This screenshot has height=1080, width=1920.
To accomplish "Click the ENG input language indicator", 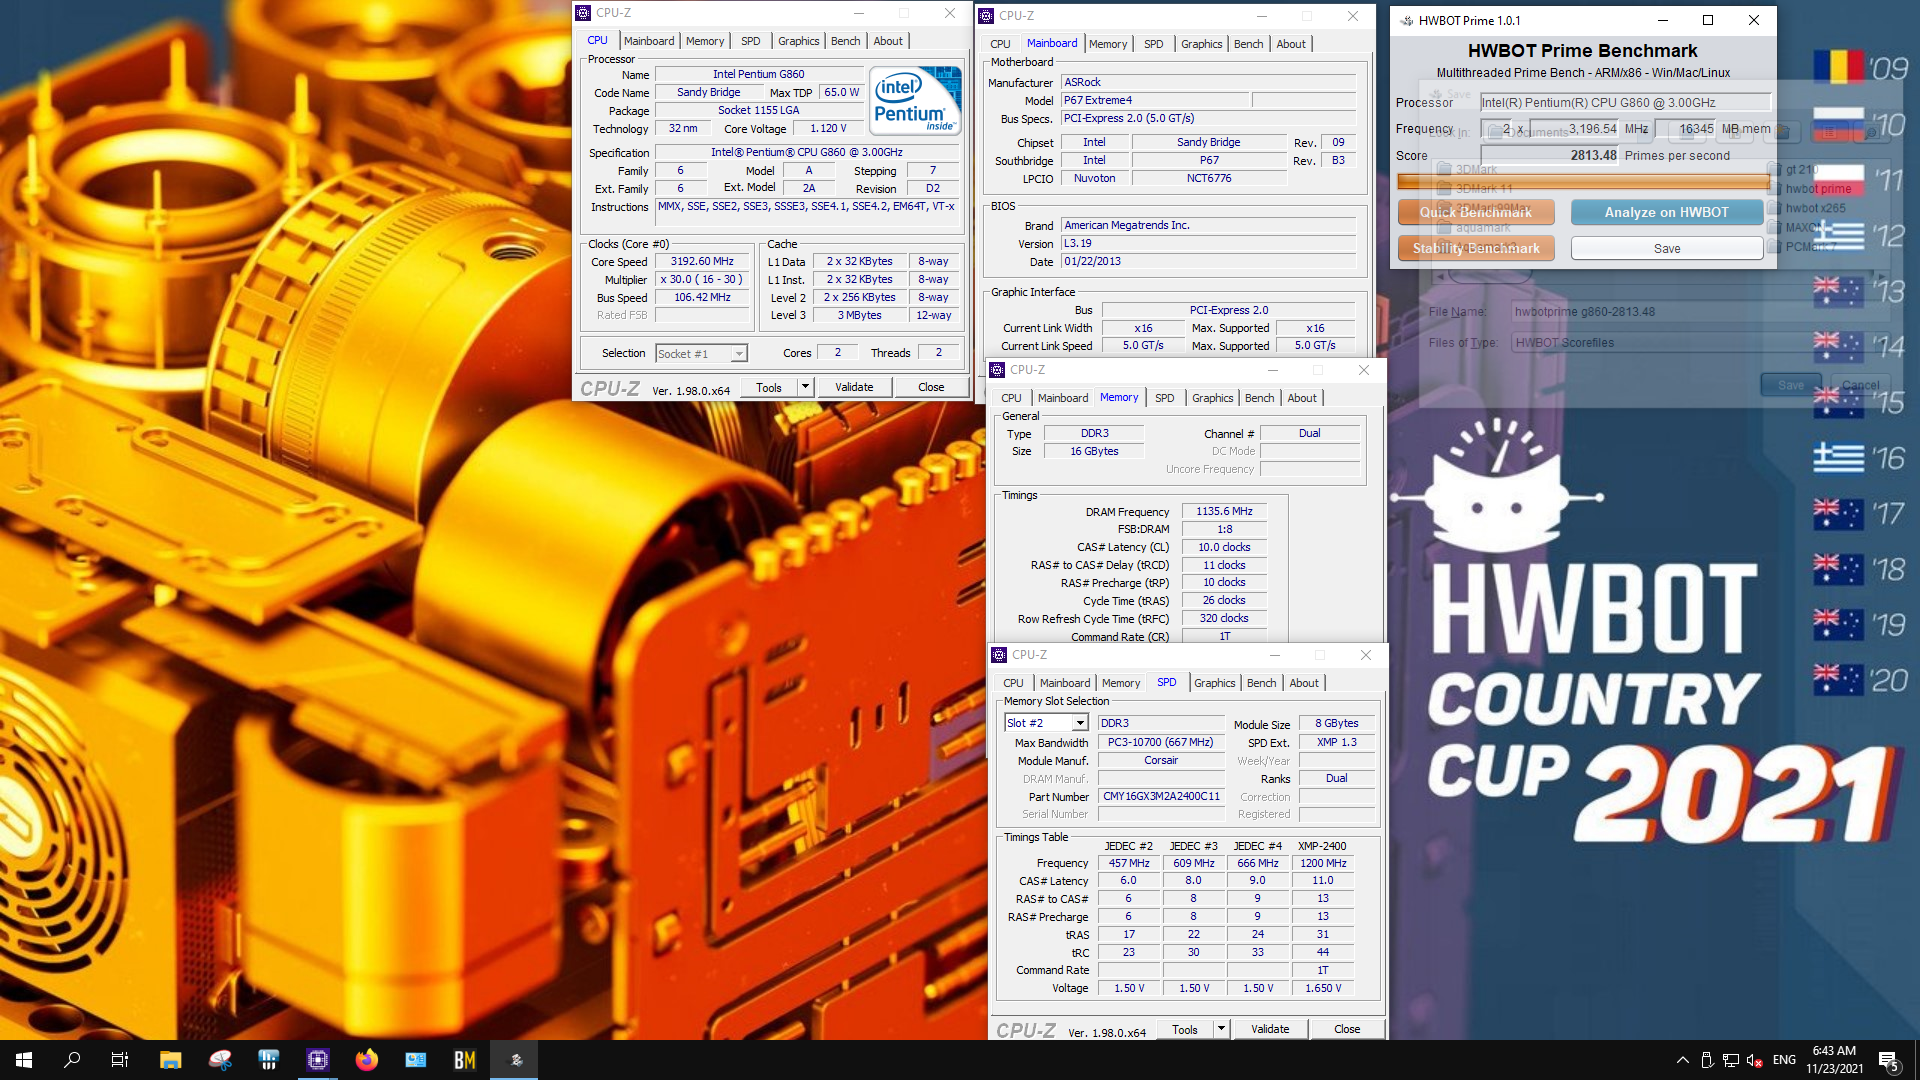I will [1784, 1060].
